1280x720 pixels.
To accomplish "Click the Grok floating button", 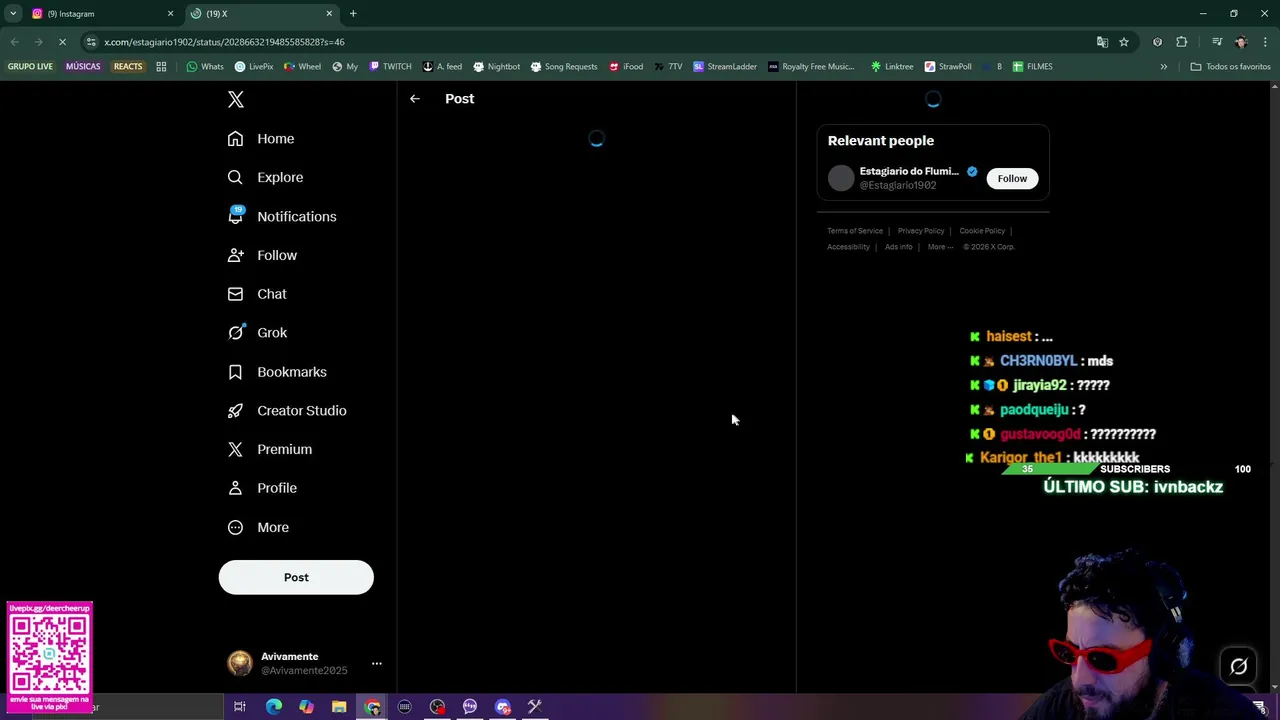I will click(x=1239, y=667).
